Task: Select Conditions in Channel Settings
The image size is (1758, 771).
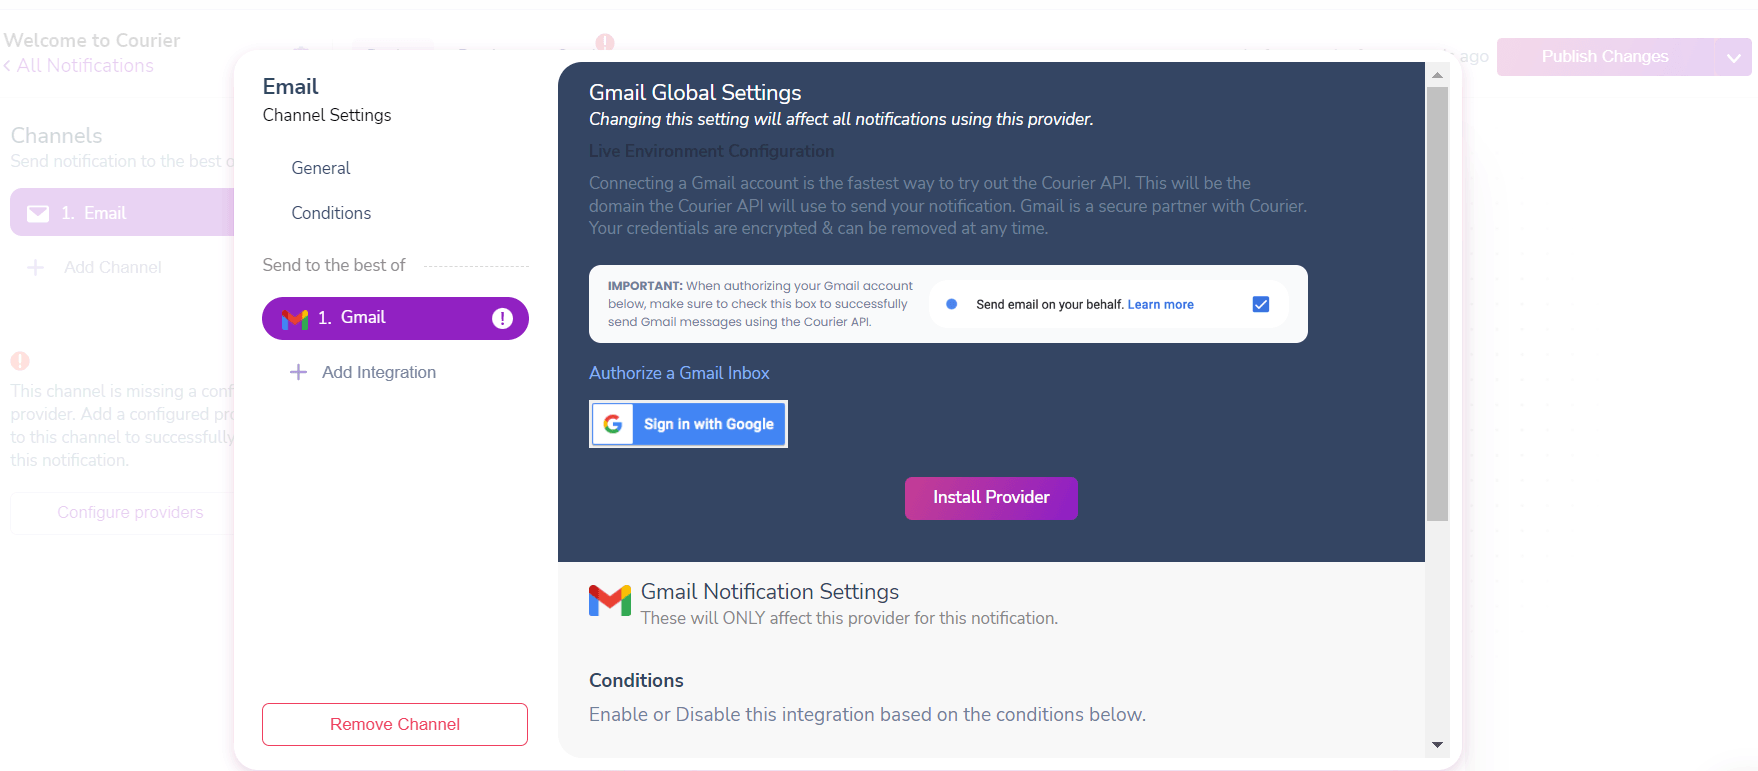Action: (330, 212)
